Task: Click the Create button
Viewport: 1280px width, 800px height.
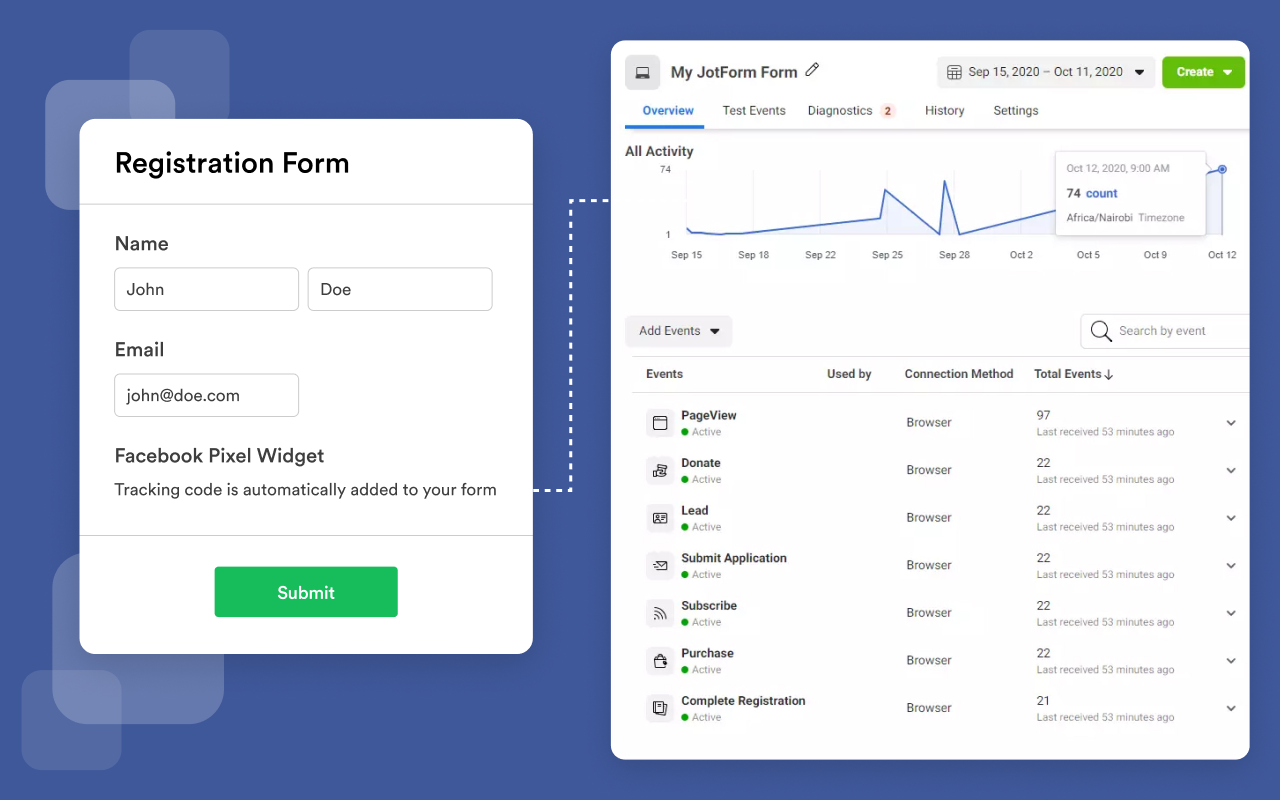Action: [x=1203, y=72]
